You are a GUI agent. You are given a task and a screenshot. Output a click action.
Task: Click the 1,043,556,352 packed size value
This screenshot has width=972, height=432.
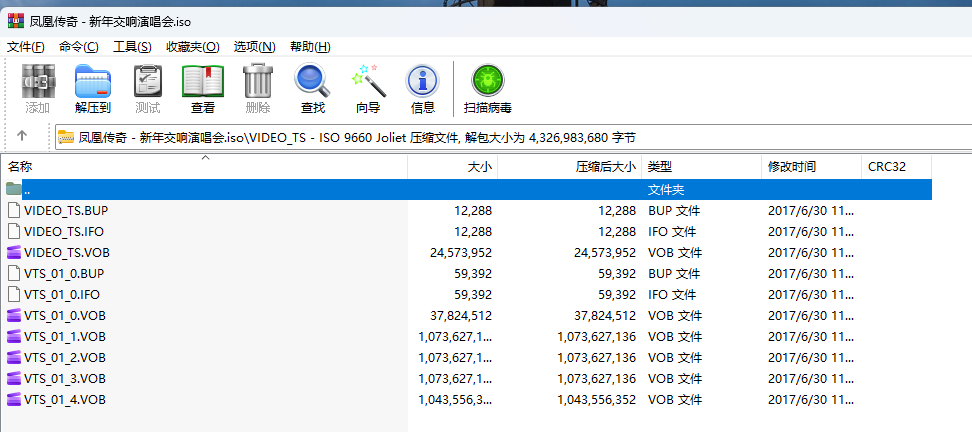[597, 400]
